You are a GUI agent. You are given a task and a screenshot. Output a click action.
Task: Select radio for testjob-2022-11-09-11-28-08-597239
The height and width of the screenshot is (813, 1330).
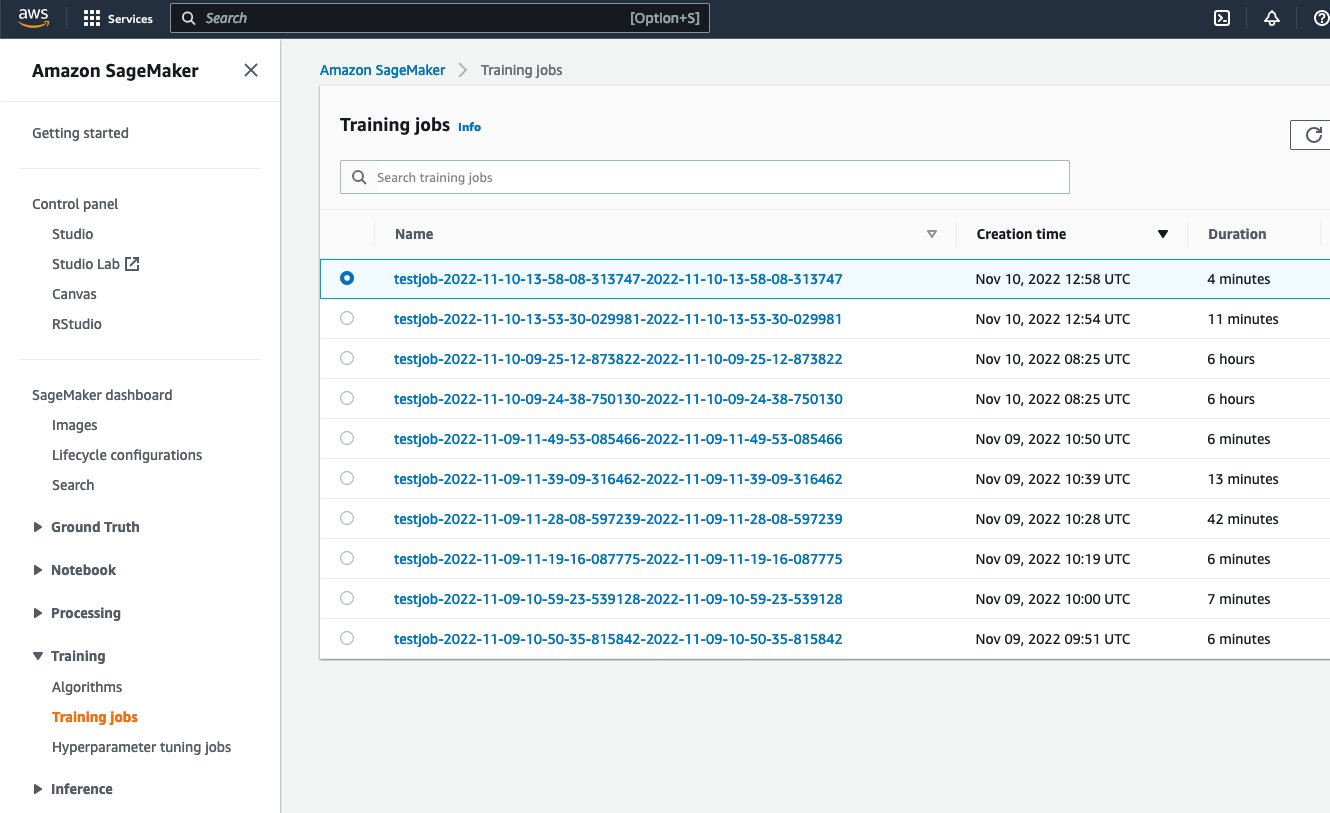click(x=347, y=519)
